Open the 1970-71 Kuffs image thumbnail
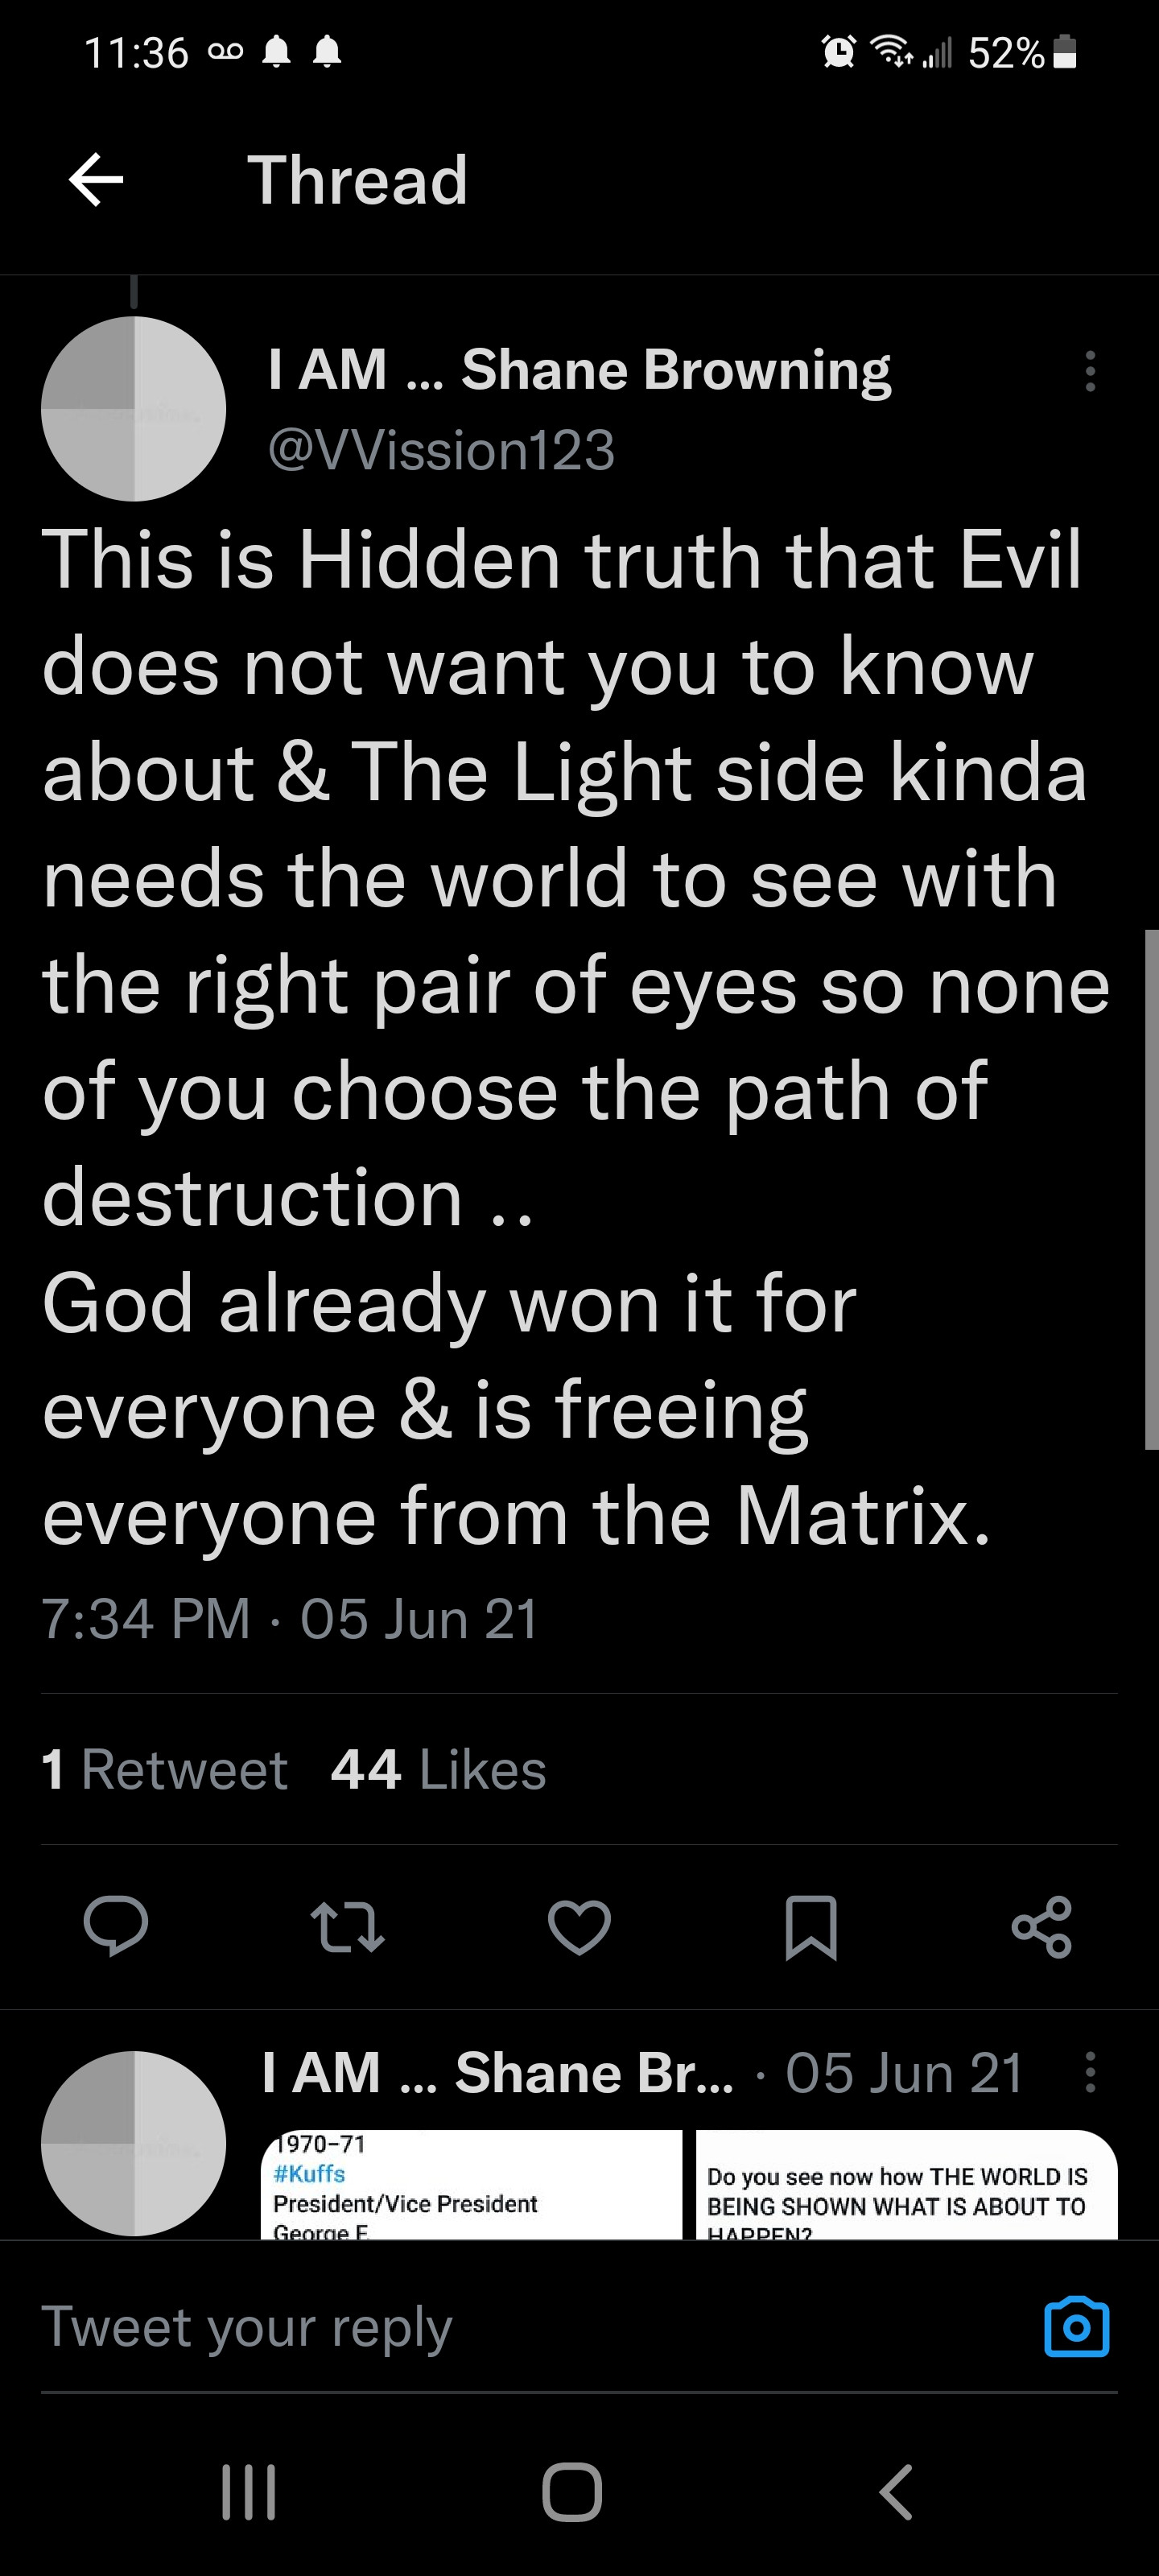This screenshot has height=2576, width=1159. [471, 2183]
